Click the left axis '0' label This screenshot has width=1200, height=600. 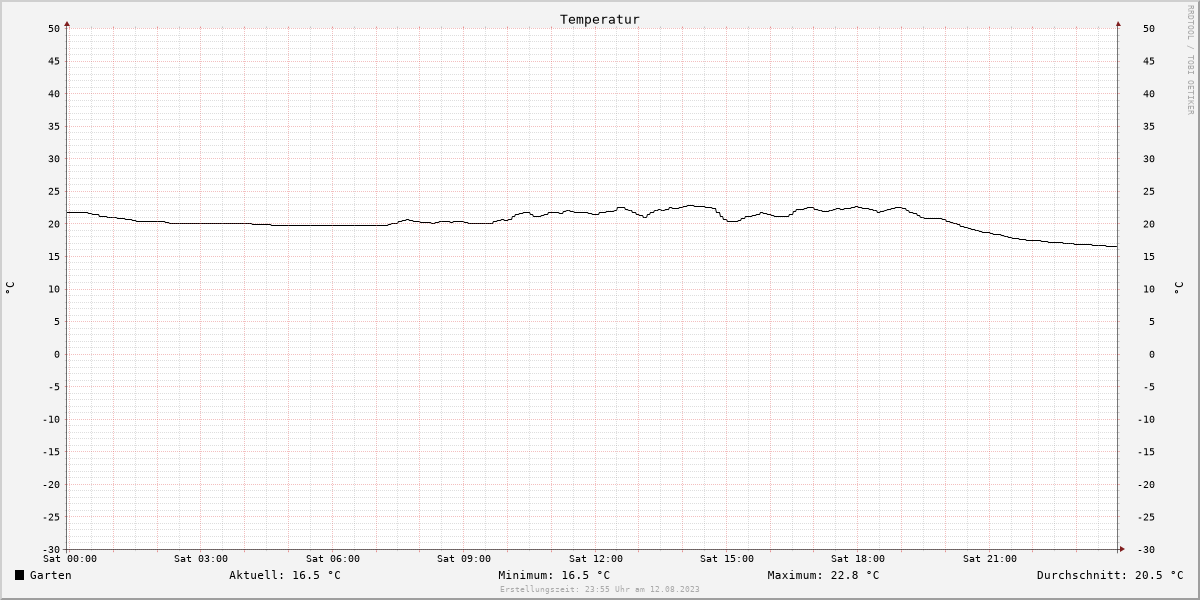[58, 355]
